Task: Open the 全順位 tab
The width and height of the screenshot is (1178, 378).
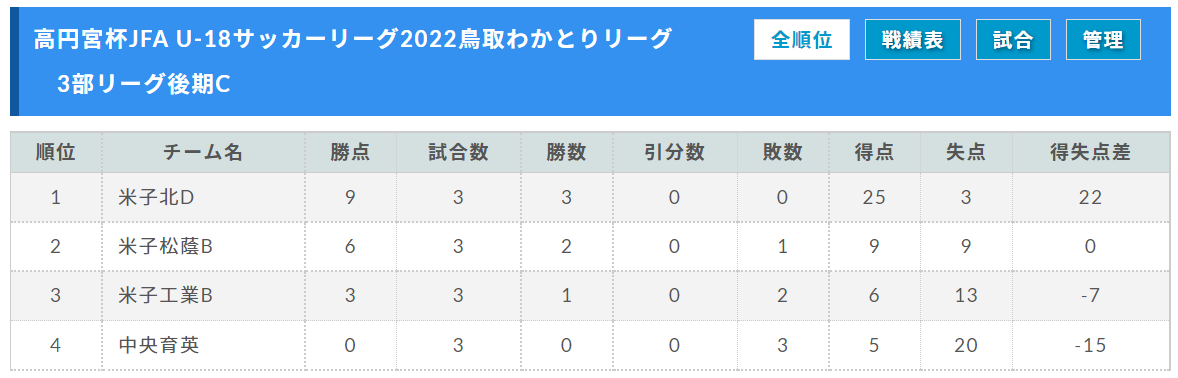Action: (x=802, y=40)
